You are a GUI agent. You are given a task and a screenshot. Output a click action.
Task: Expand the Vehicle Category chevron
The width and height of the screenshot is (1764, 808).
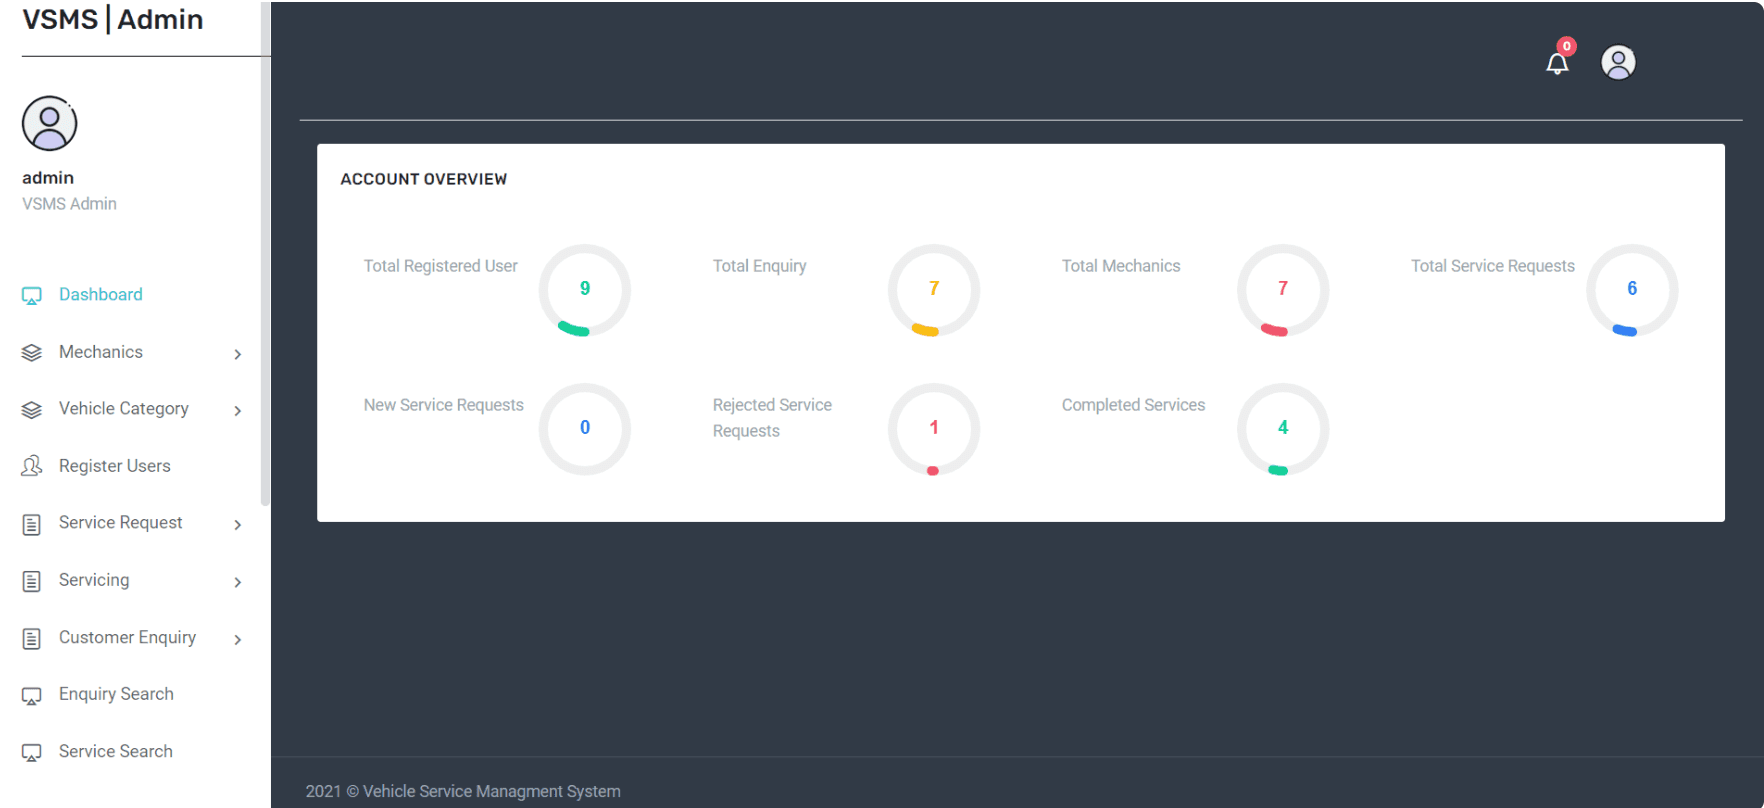coord(238,411)
